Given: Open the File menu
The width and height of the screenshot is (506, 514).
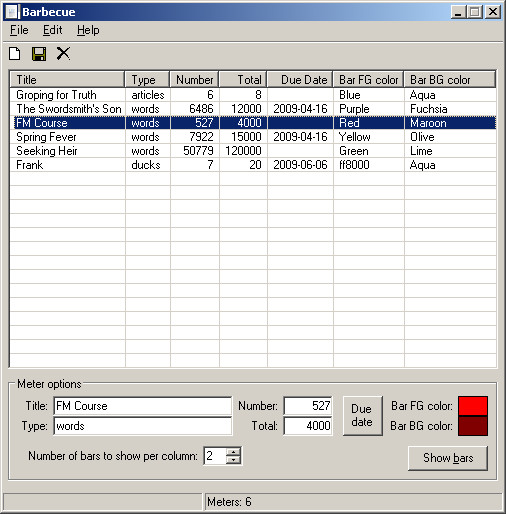Looking at the screenshot, I should pos(19,30).
